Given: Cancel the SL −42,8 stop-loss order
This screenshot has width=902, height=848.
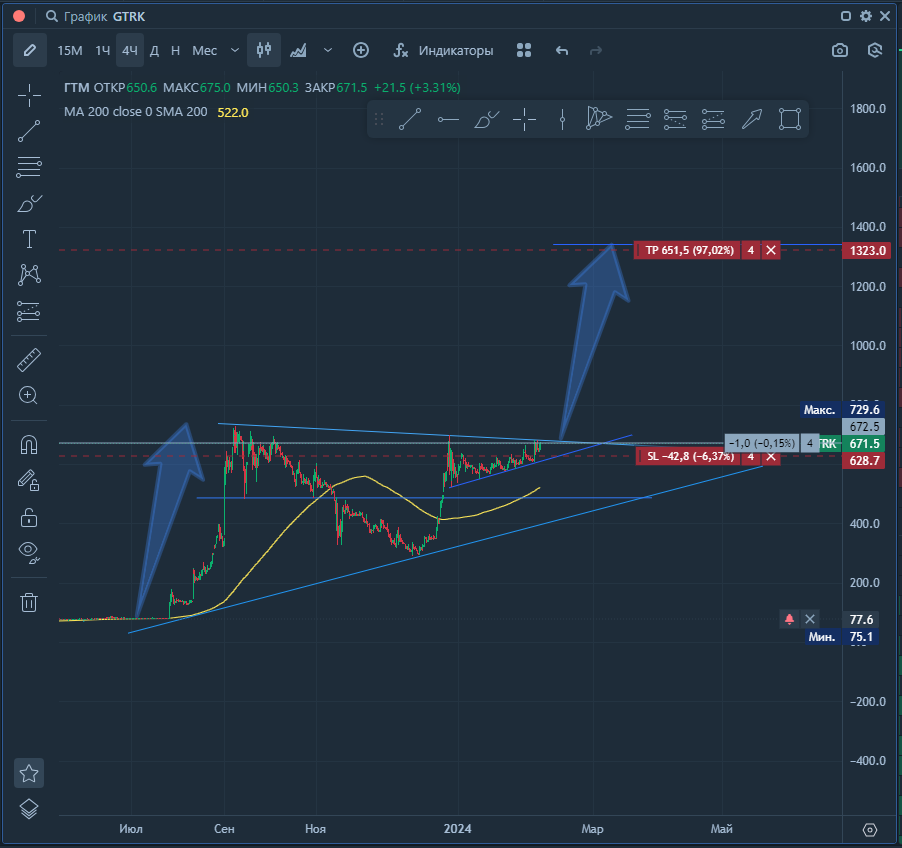Looking at the screenshot, I should click(771, 456).
